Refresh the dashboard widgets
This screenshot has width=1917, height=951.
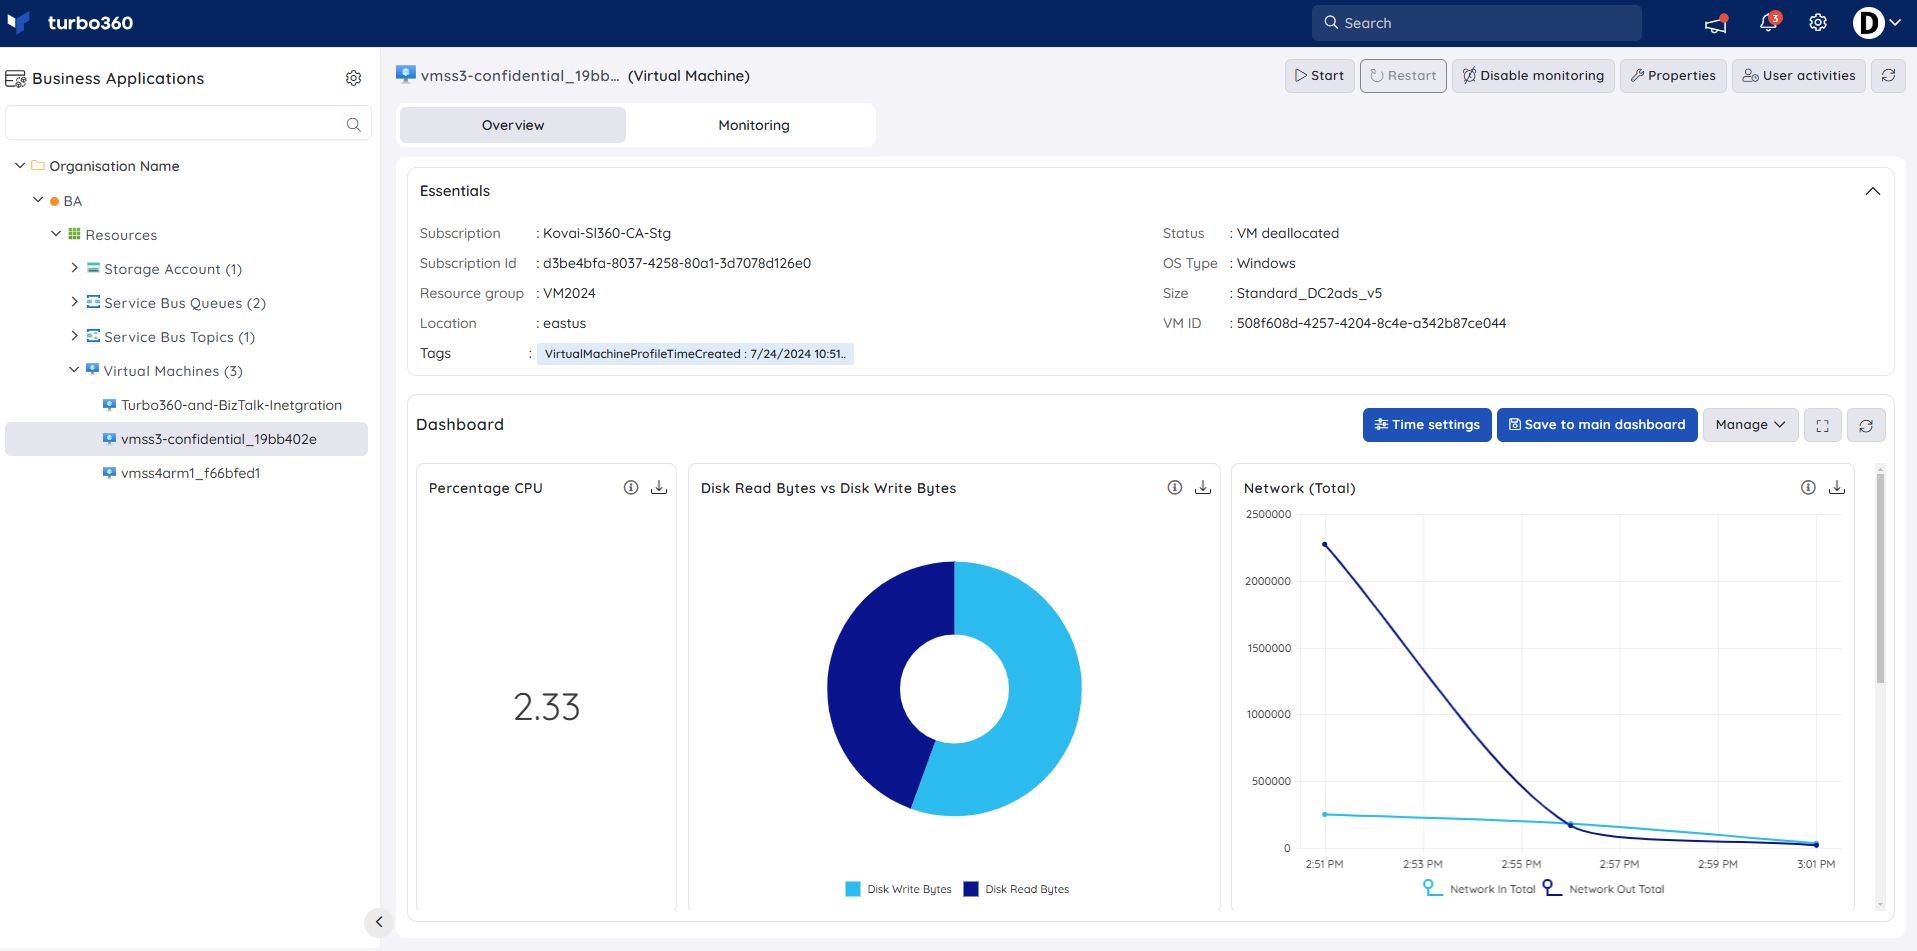[x=1866, y=425]
